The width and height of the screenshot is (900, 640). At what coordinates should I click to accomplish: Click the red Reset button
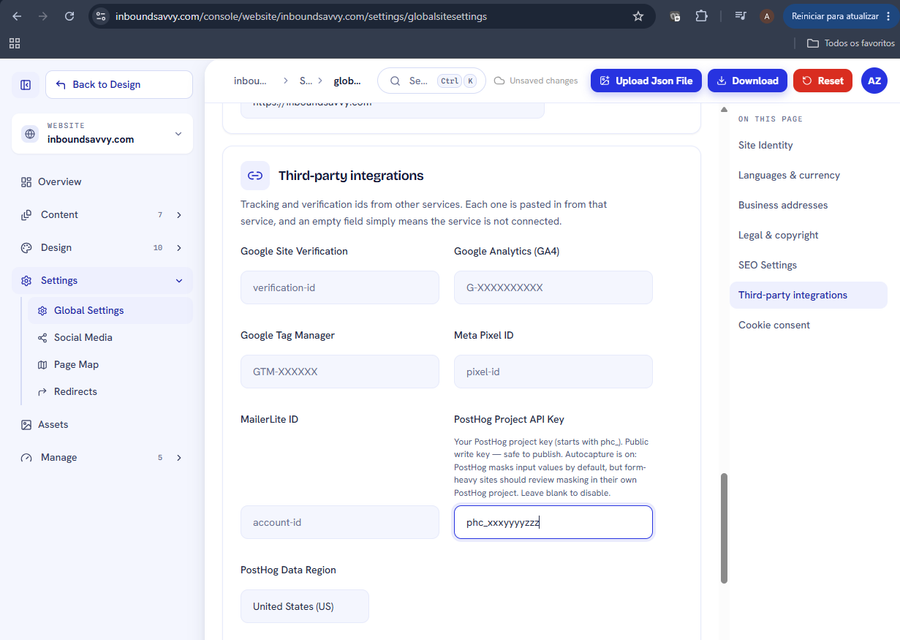tap(823, 81)
